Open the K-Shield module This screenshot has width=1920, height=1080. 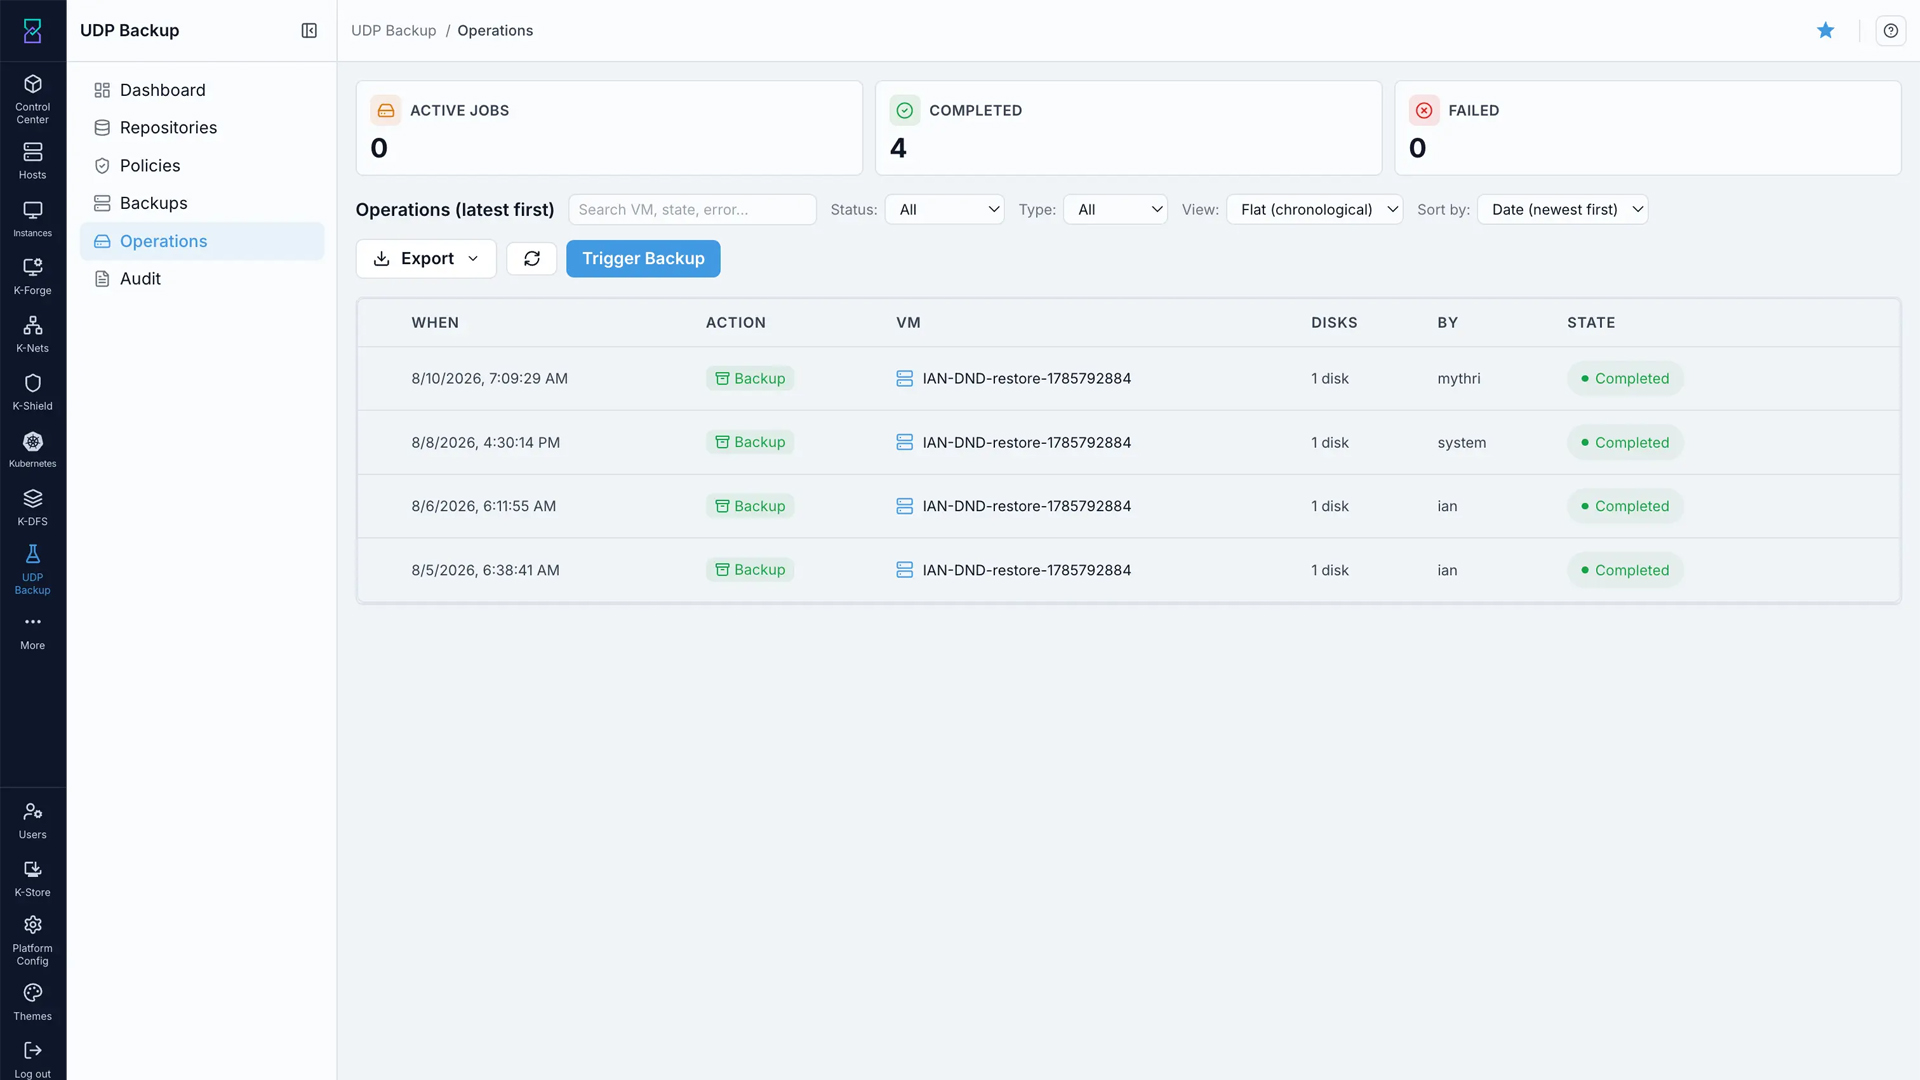pos(33,392)
